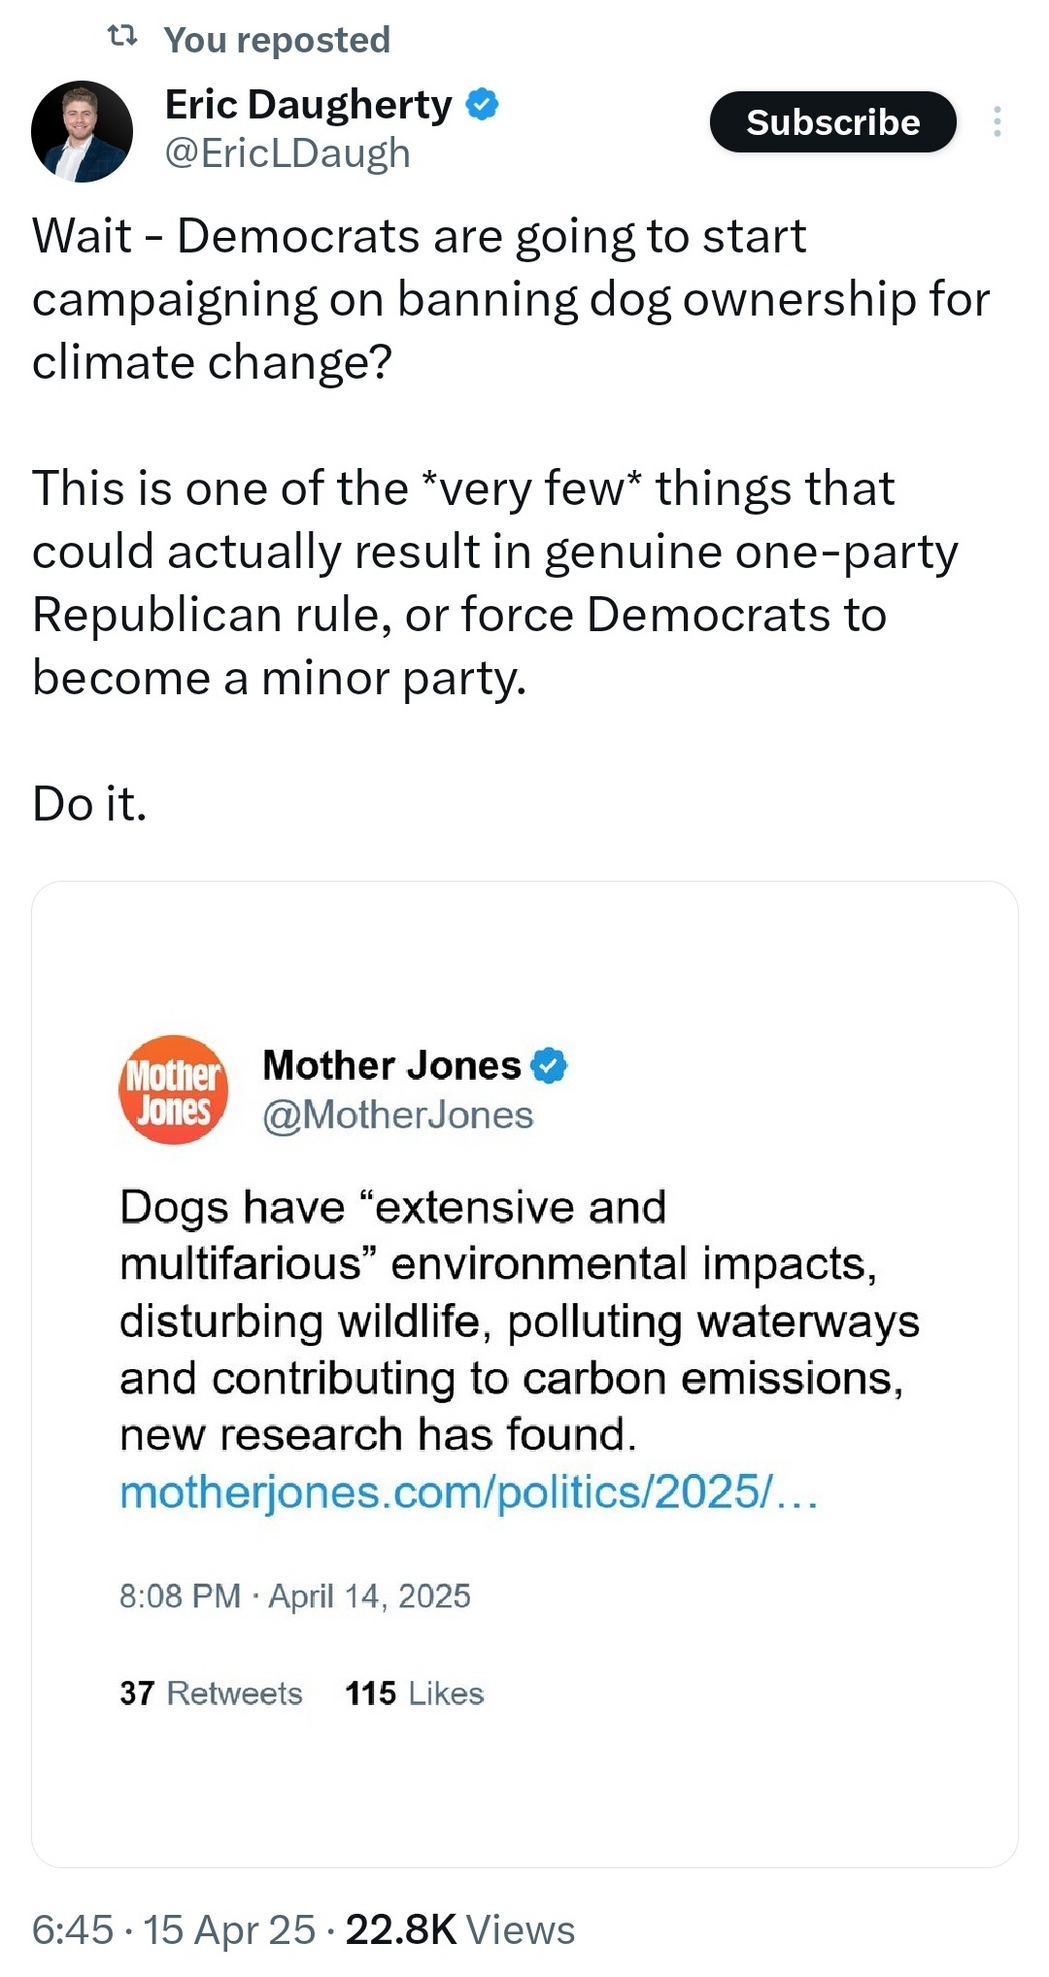Click the Mother Jones logo avatar
This screenshot has width=1049, height=1977.
tap(173, 1089)
